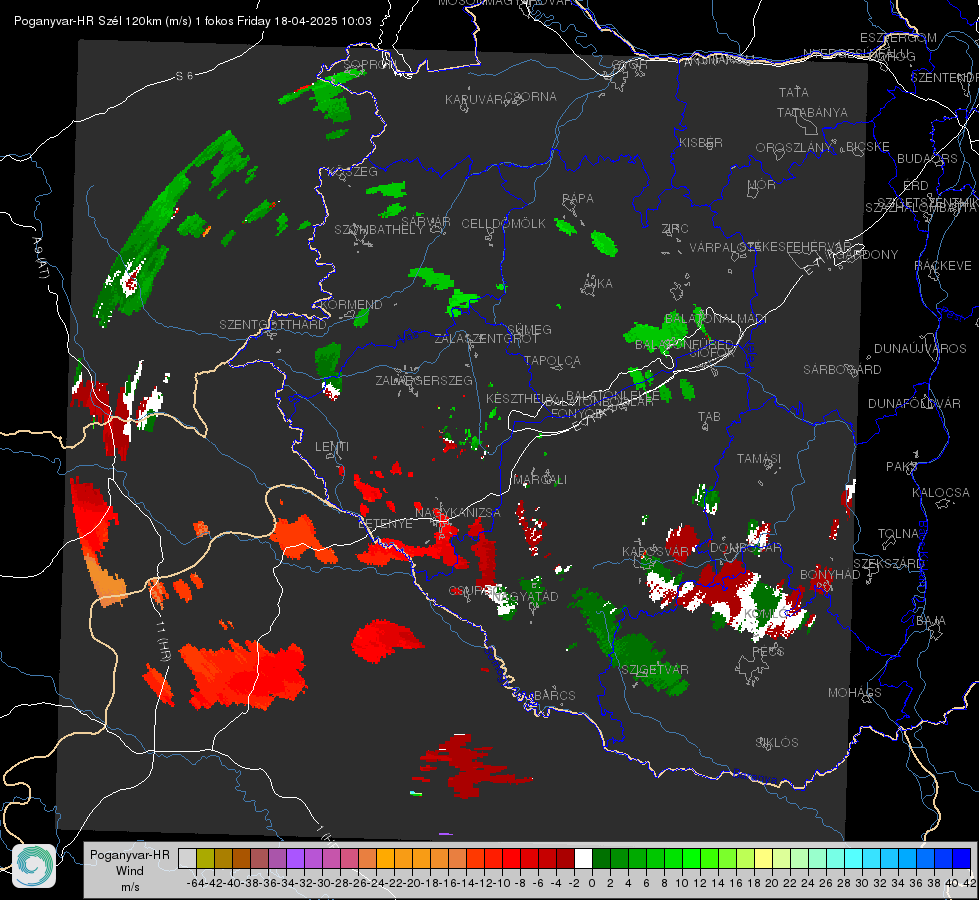Select the KAPUVÁR city label

coord(474,100)
